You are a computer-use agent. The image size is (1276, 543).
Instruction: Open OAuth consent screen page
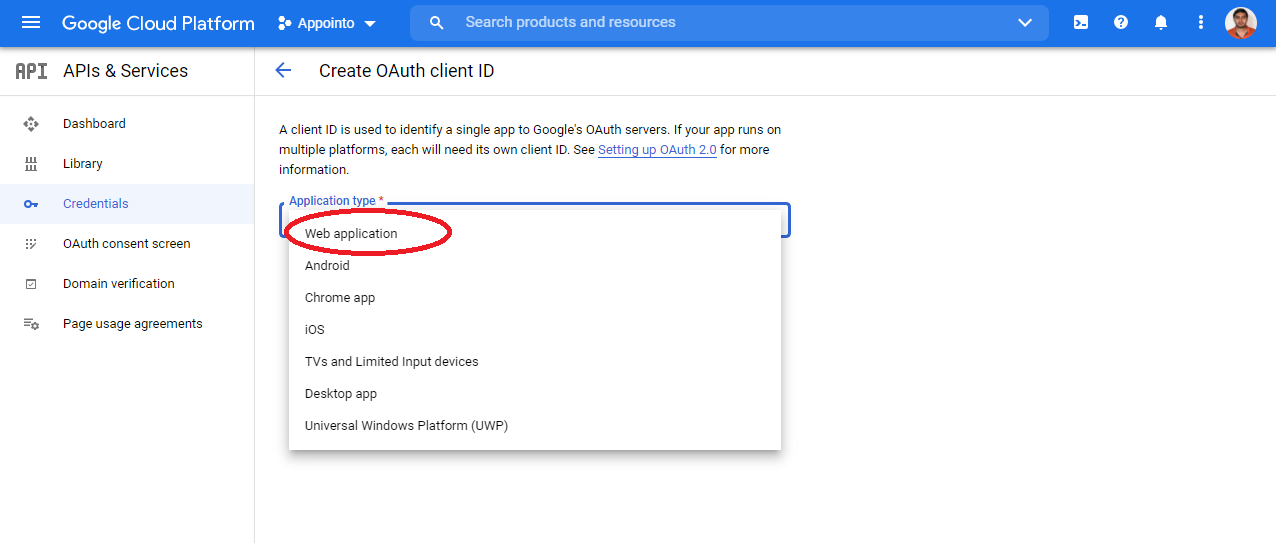coord(127,244)
